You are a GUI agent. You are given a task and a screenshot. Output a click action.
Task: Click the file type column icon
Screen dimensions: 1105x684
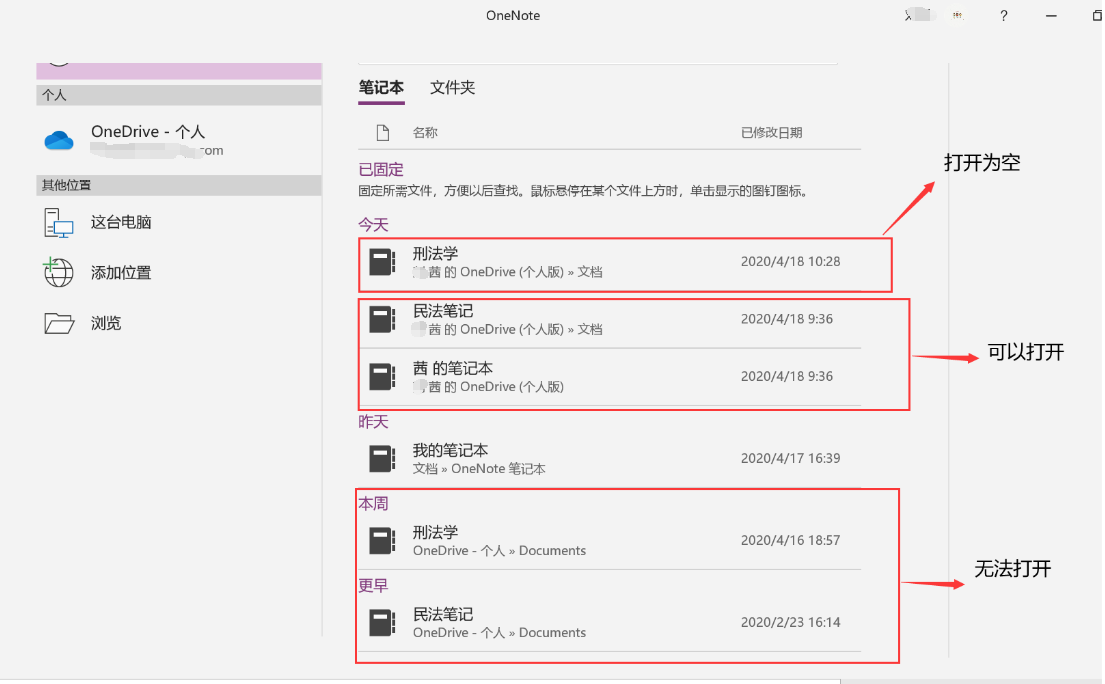click(383, 132)
